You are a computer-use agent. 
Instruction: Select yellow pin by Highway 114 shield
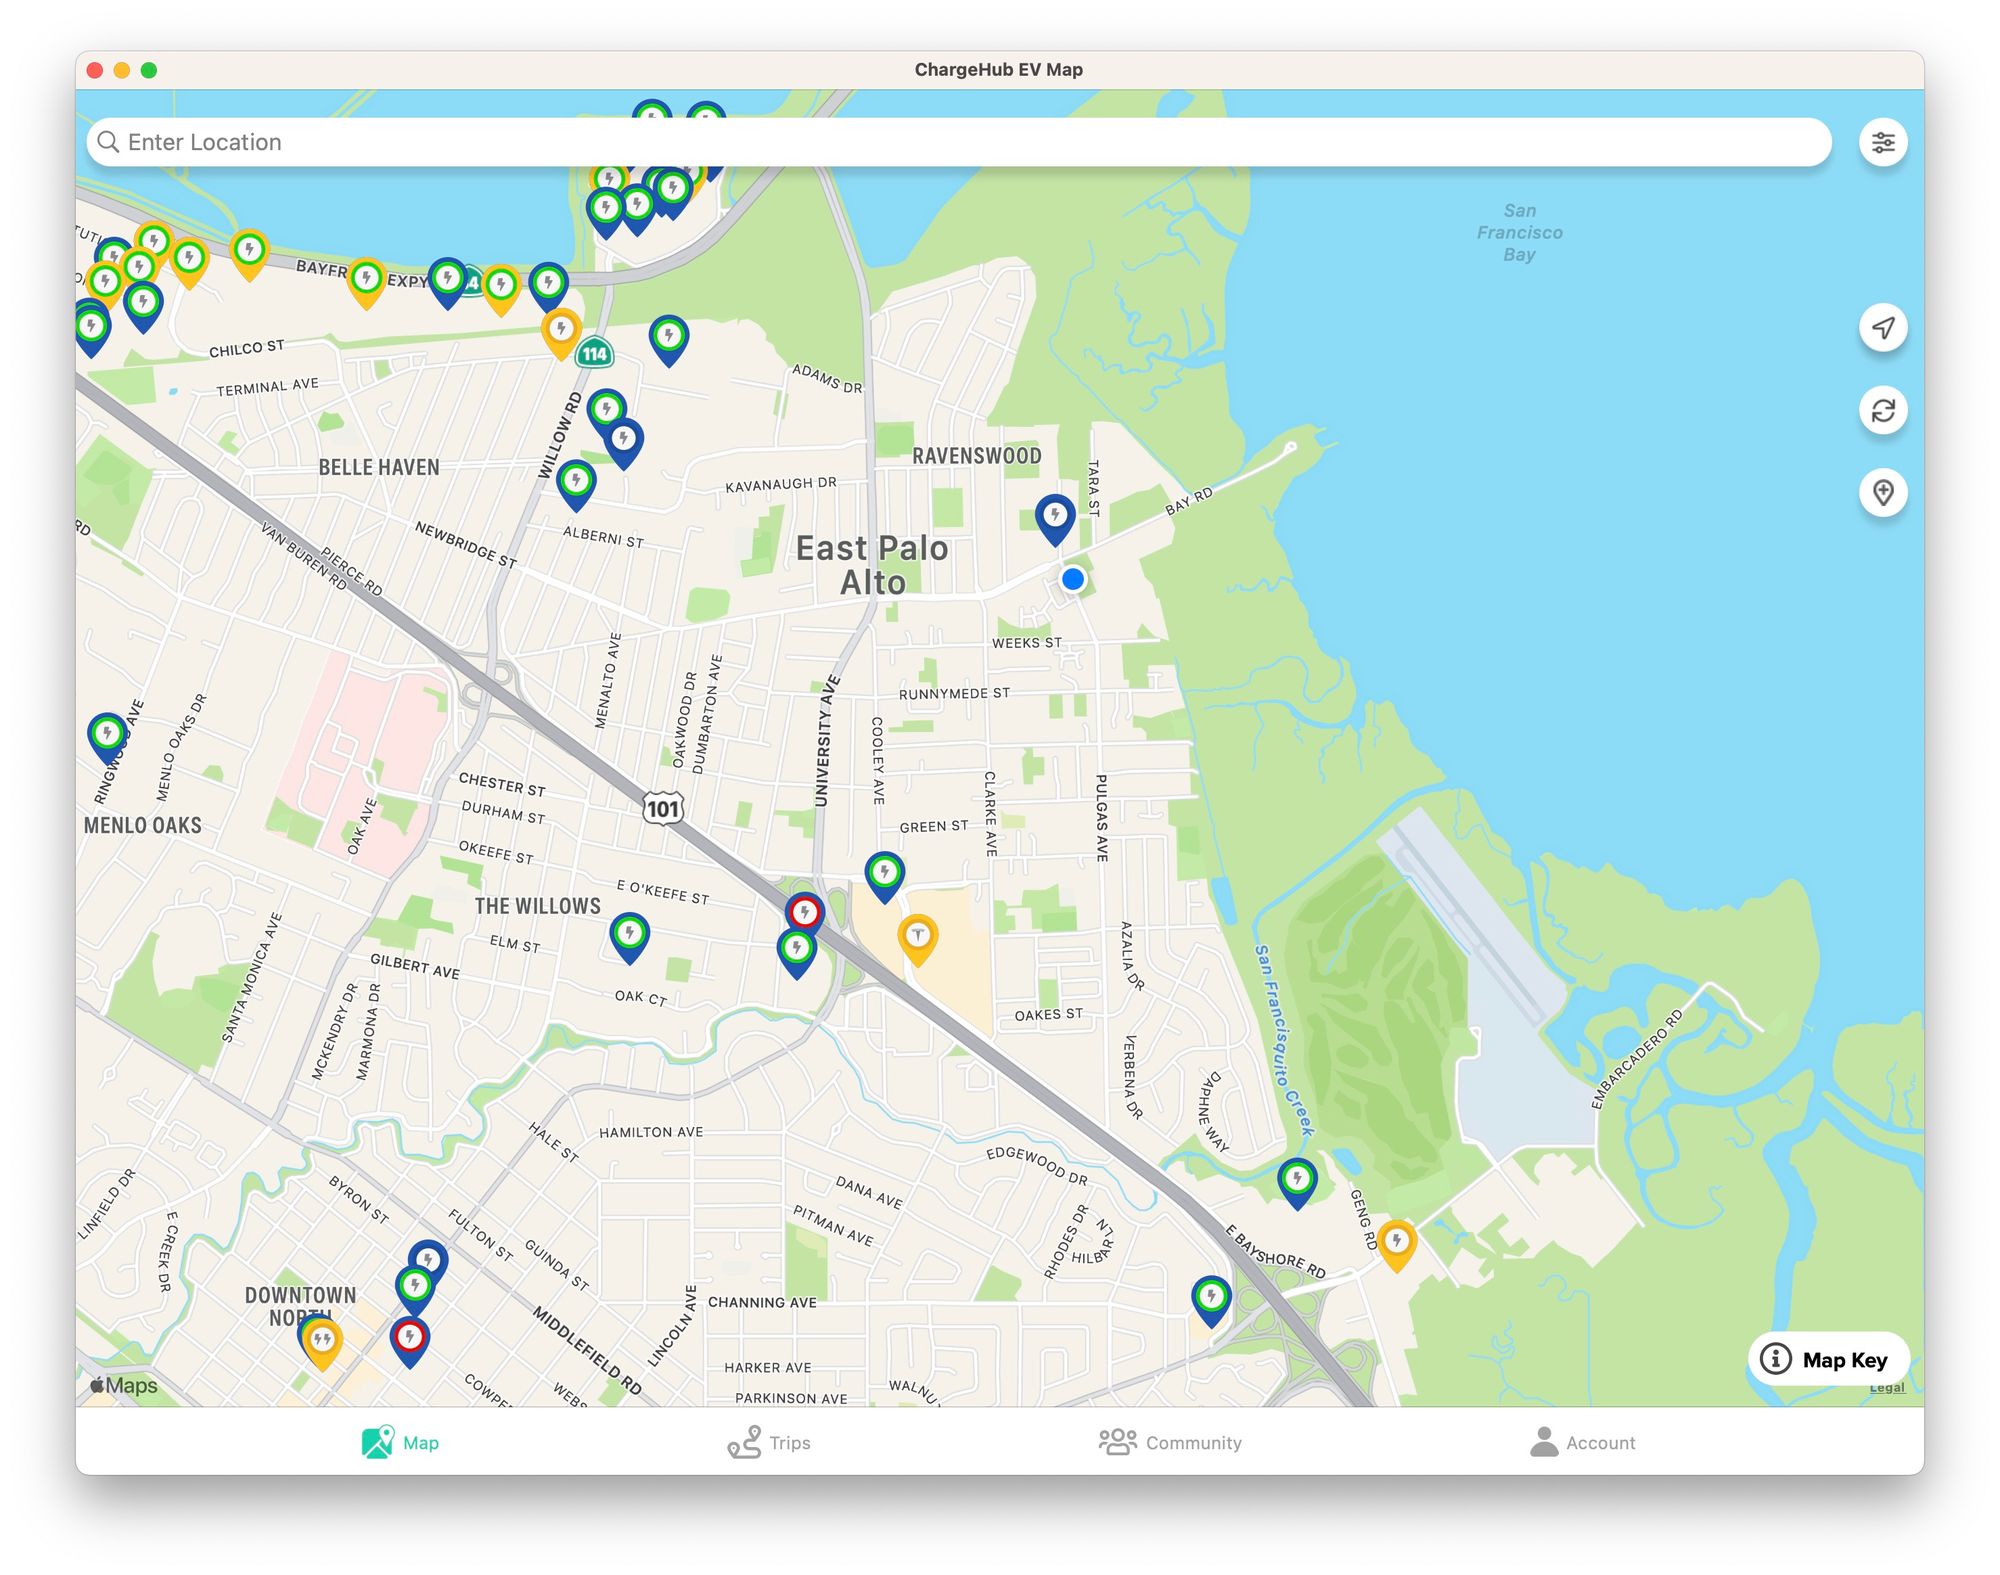561,333
